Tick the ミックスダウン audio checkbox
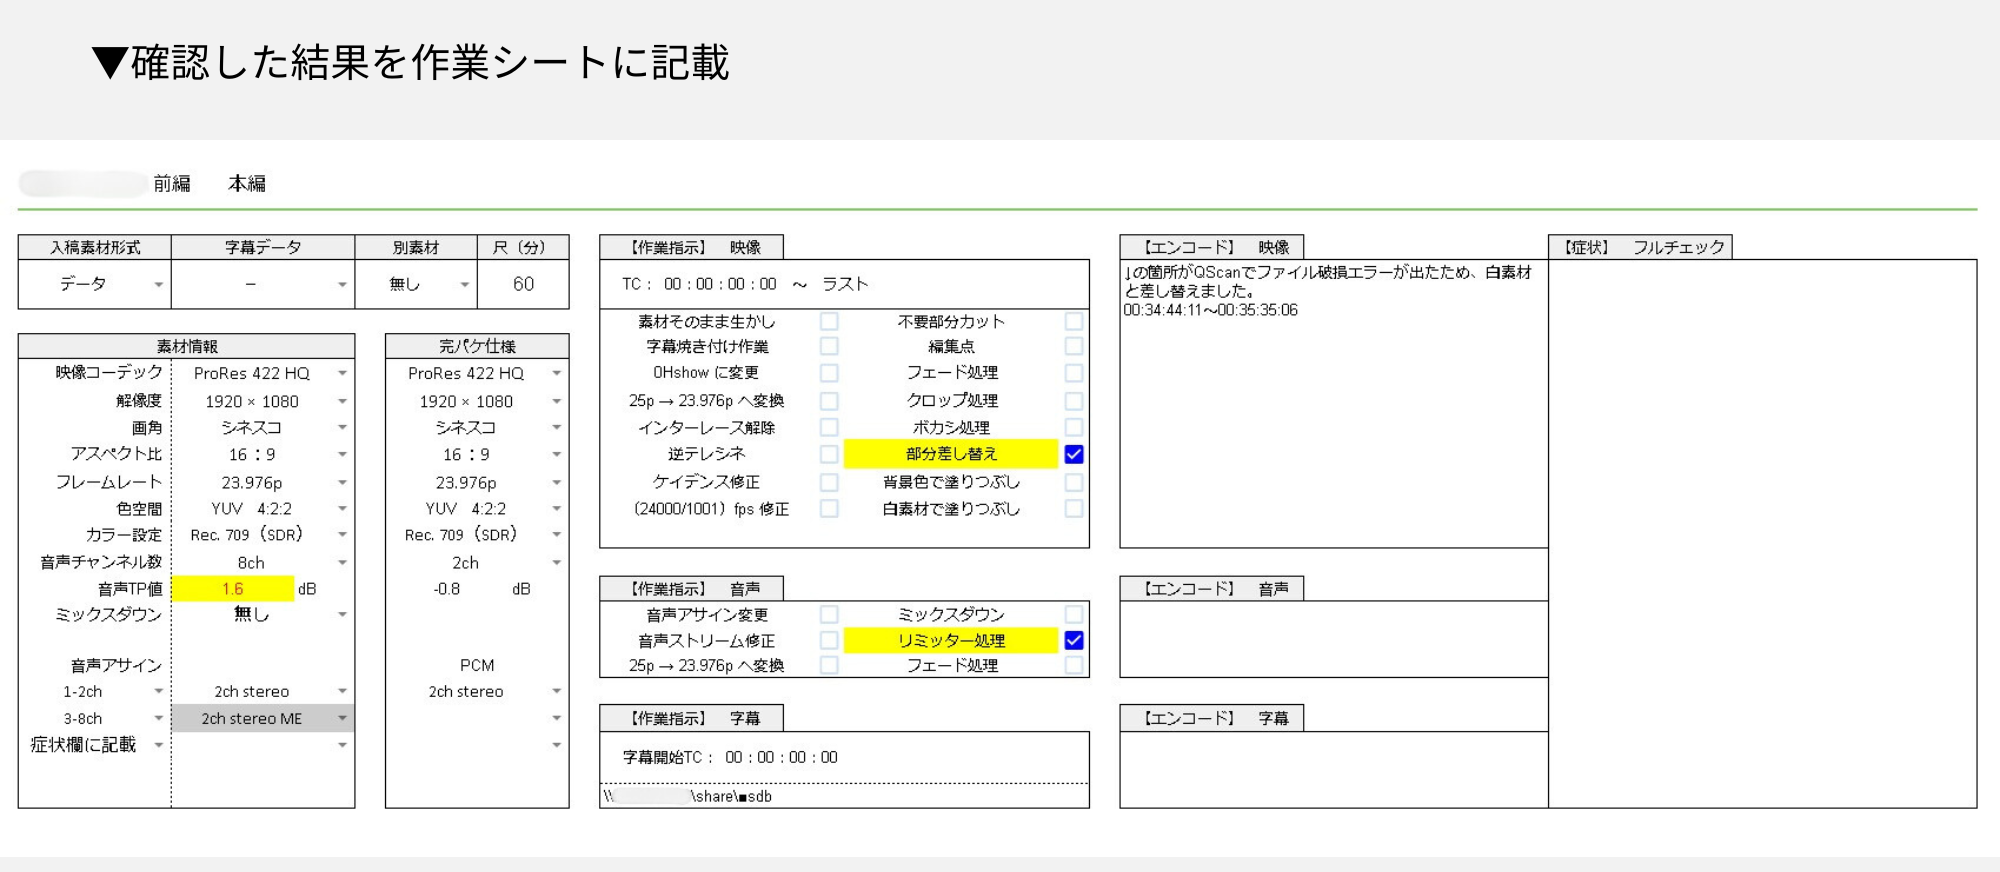Viewport: 2000px width, 872px height. point(1074,614)
